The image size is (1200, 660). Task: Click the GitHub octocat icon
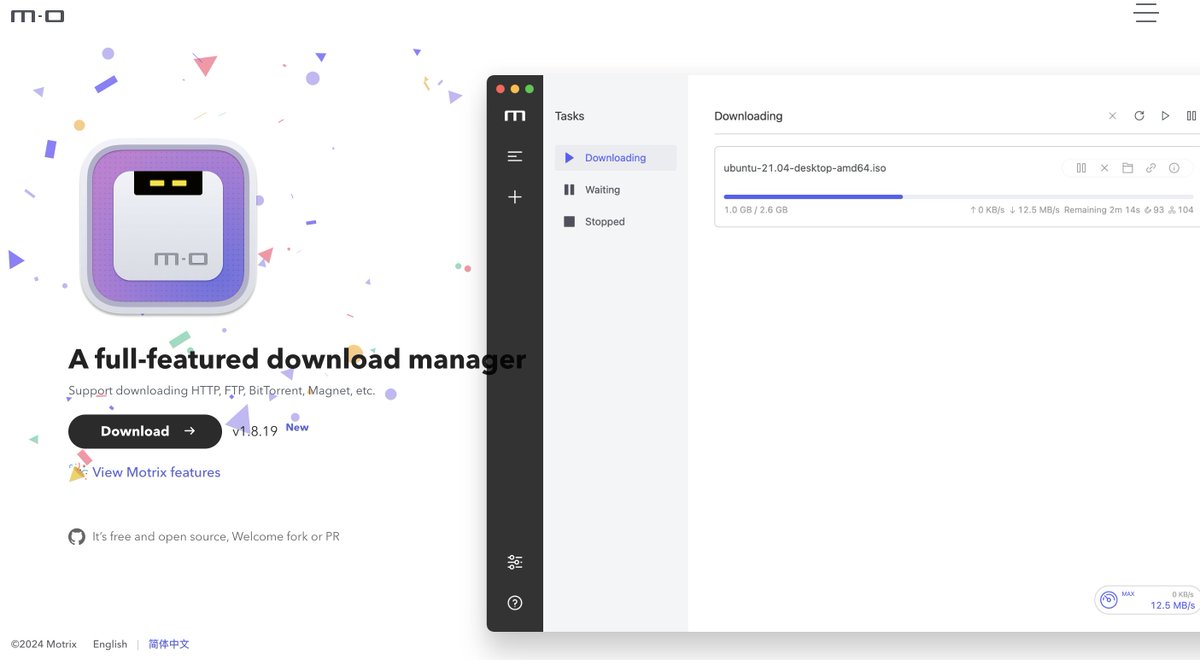(x=77, y=537)
